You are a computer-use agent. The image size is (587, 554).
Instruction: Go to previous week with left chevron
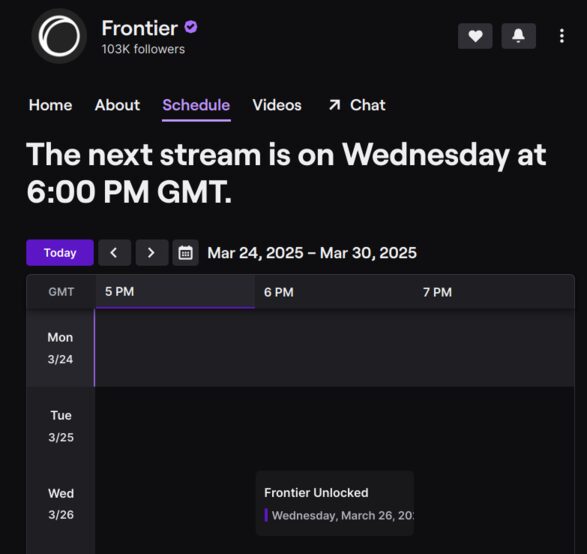(x=114, y=253)
